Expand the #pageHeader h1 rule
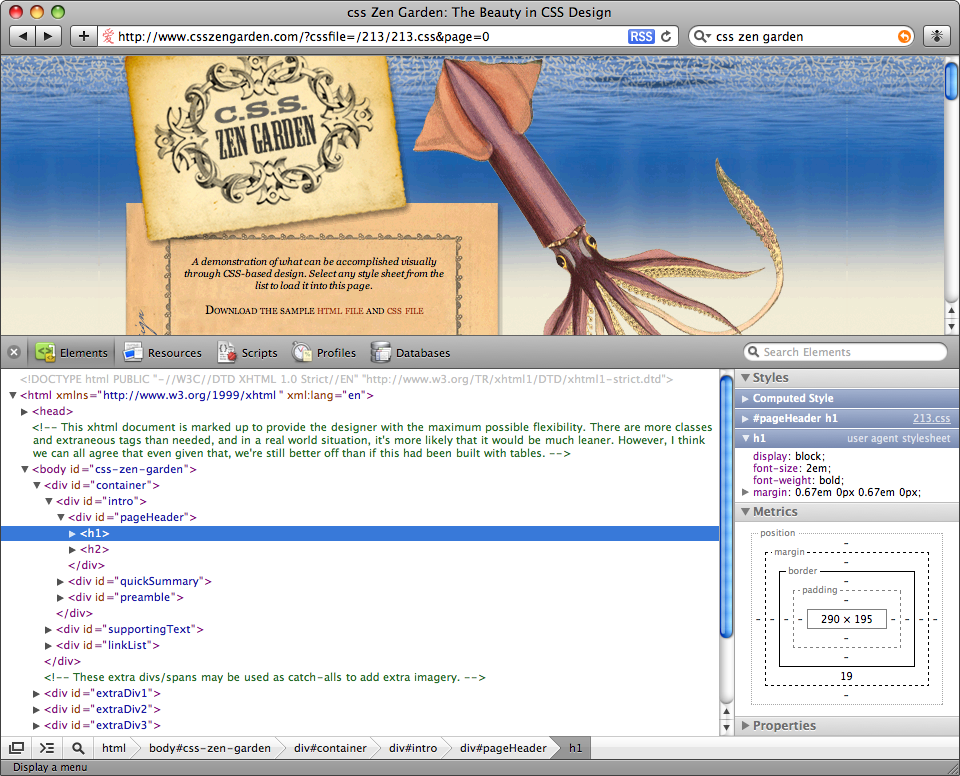The height and width of the screenshot is (776, 960). [x=745, y=418]
